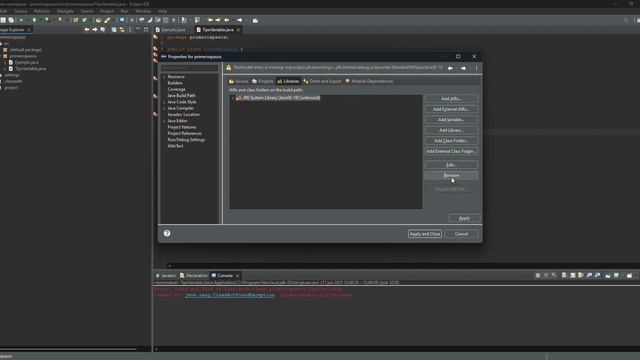
Task: Click the Add Library button
Action: [451, 130]
